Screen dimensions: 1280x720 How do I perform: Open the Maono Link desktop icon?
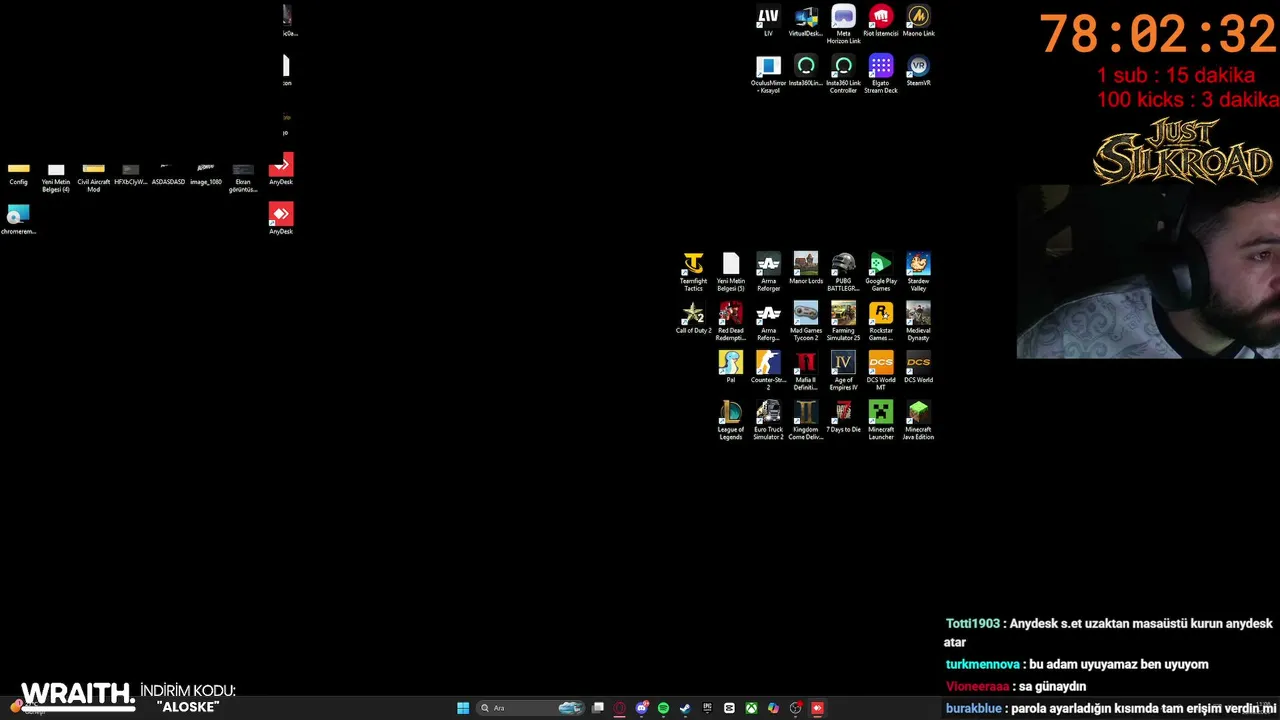pyautogui.click(x=918, y=21)
